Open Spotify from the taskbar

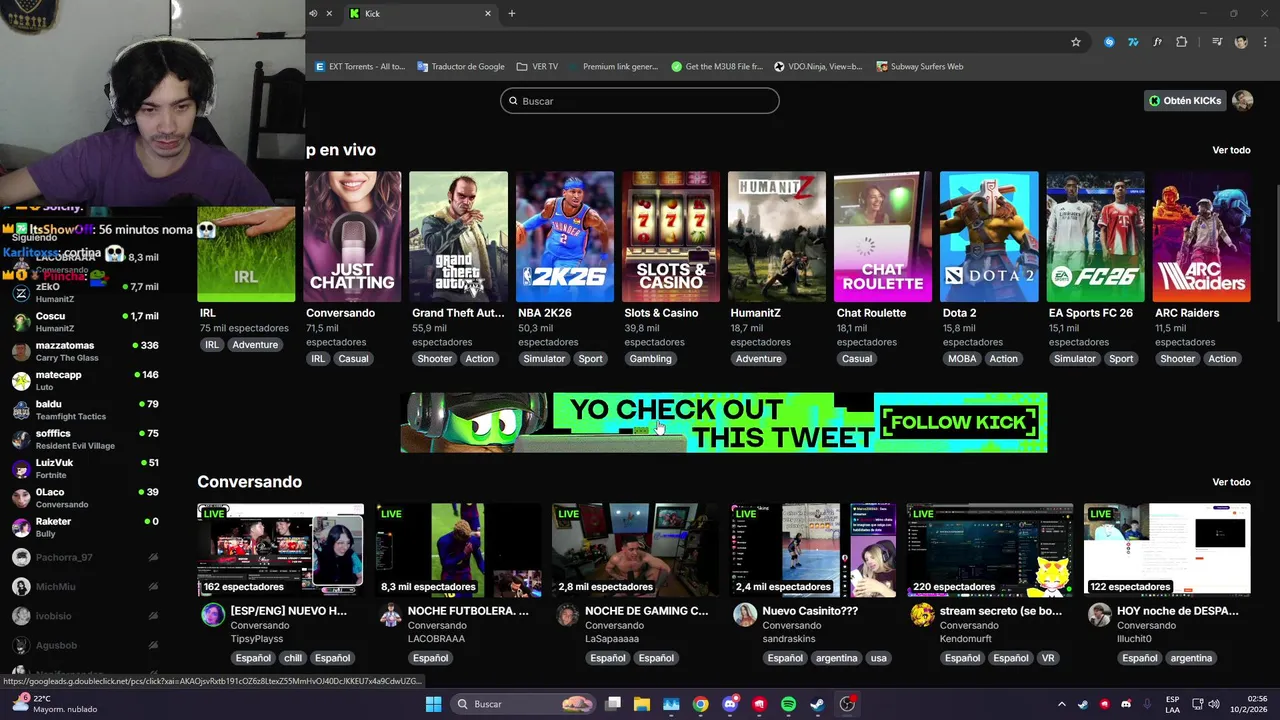(x=788, y=704)
